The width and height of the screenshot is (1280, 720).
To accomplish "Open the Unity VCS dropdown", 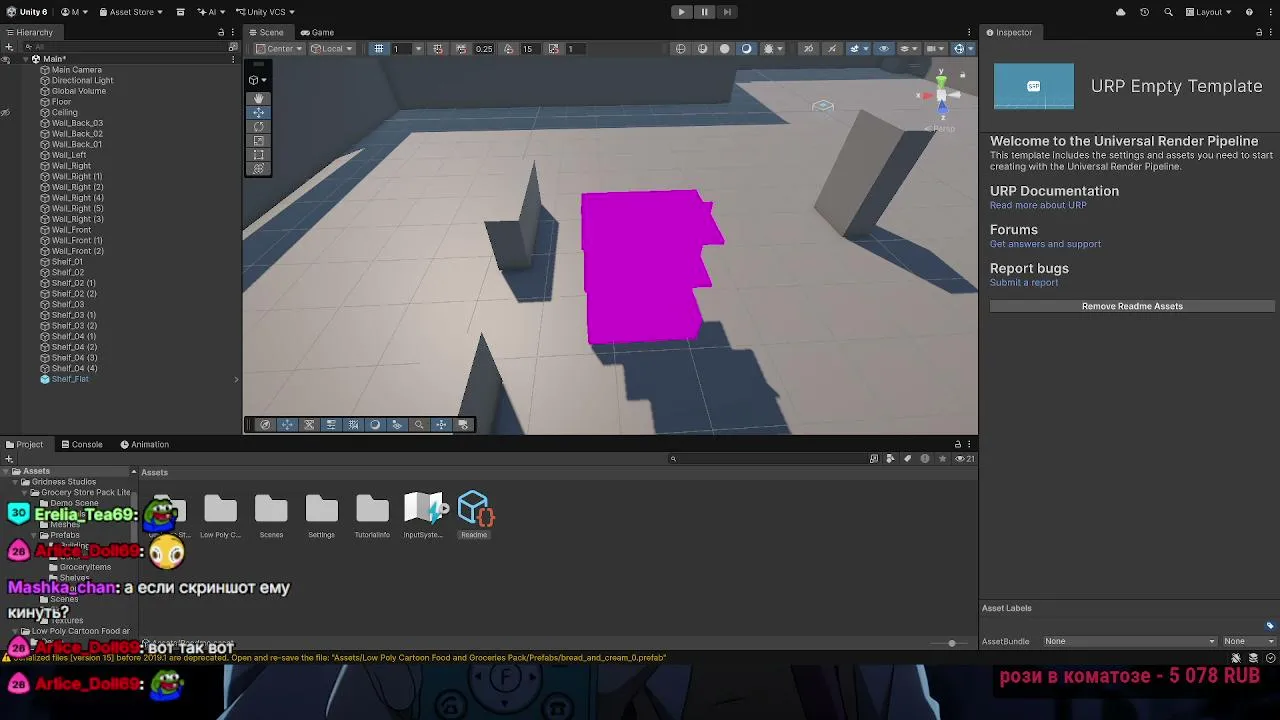I will [264, 12].
